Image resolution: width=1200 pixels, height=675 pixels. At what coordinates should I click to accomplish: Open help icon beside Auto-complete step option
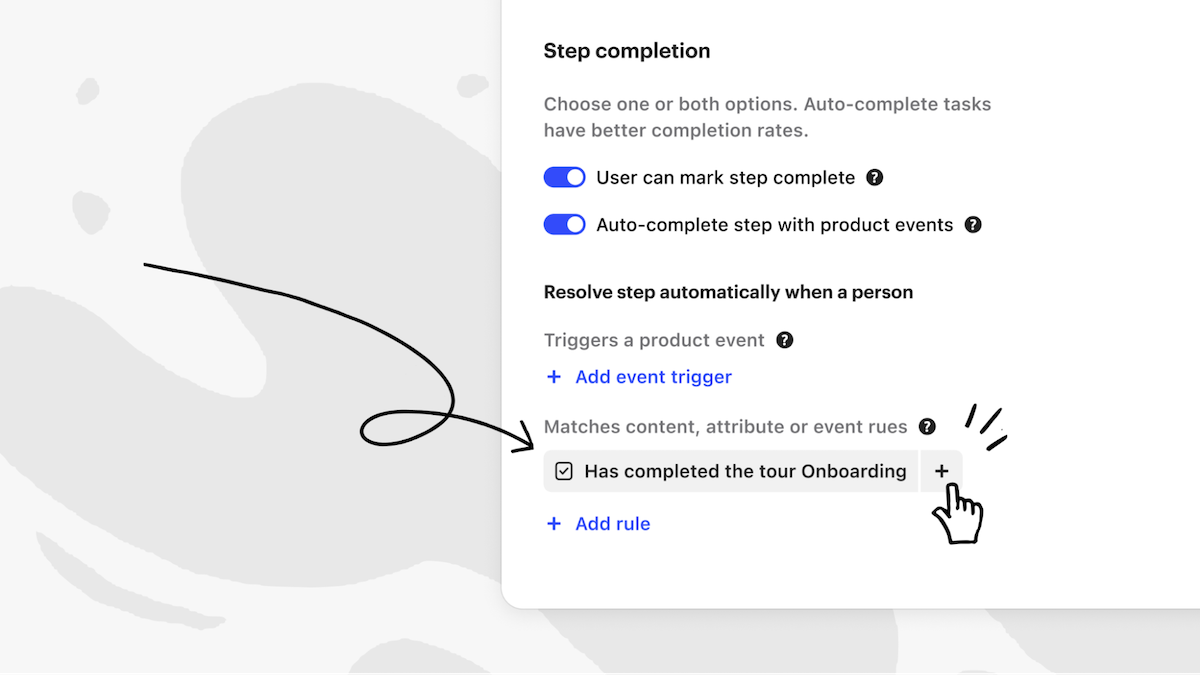[972, 225]
